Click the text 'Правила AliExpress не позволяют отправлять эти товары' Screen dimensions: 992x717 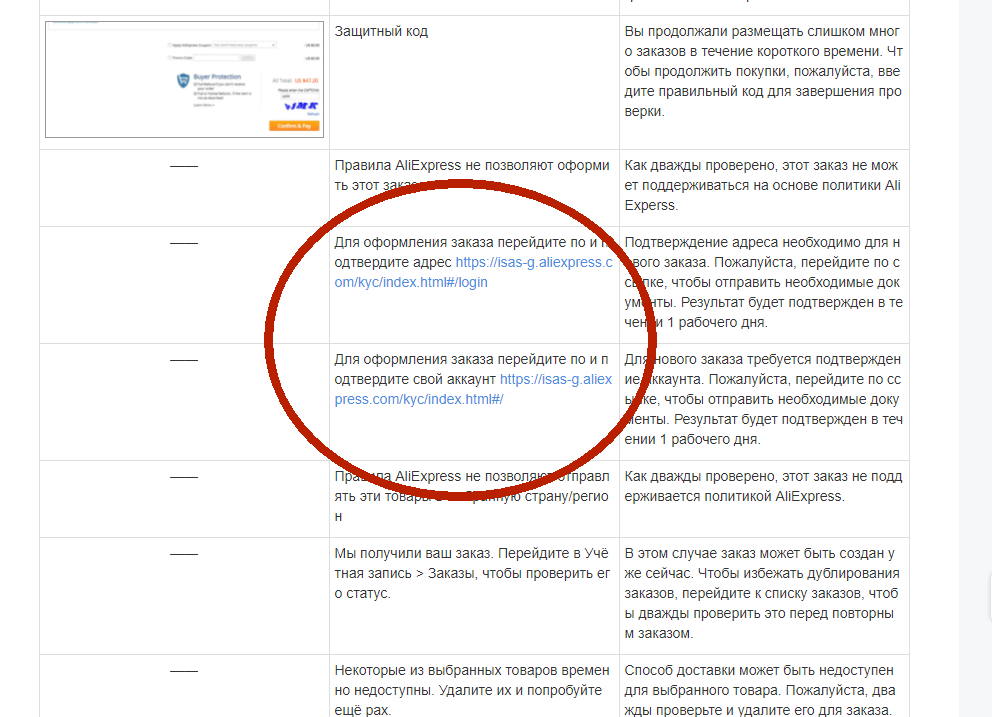(x=472, y=496)
